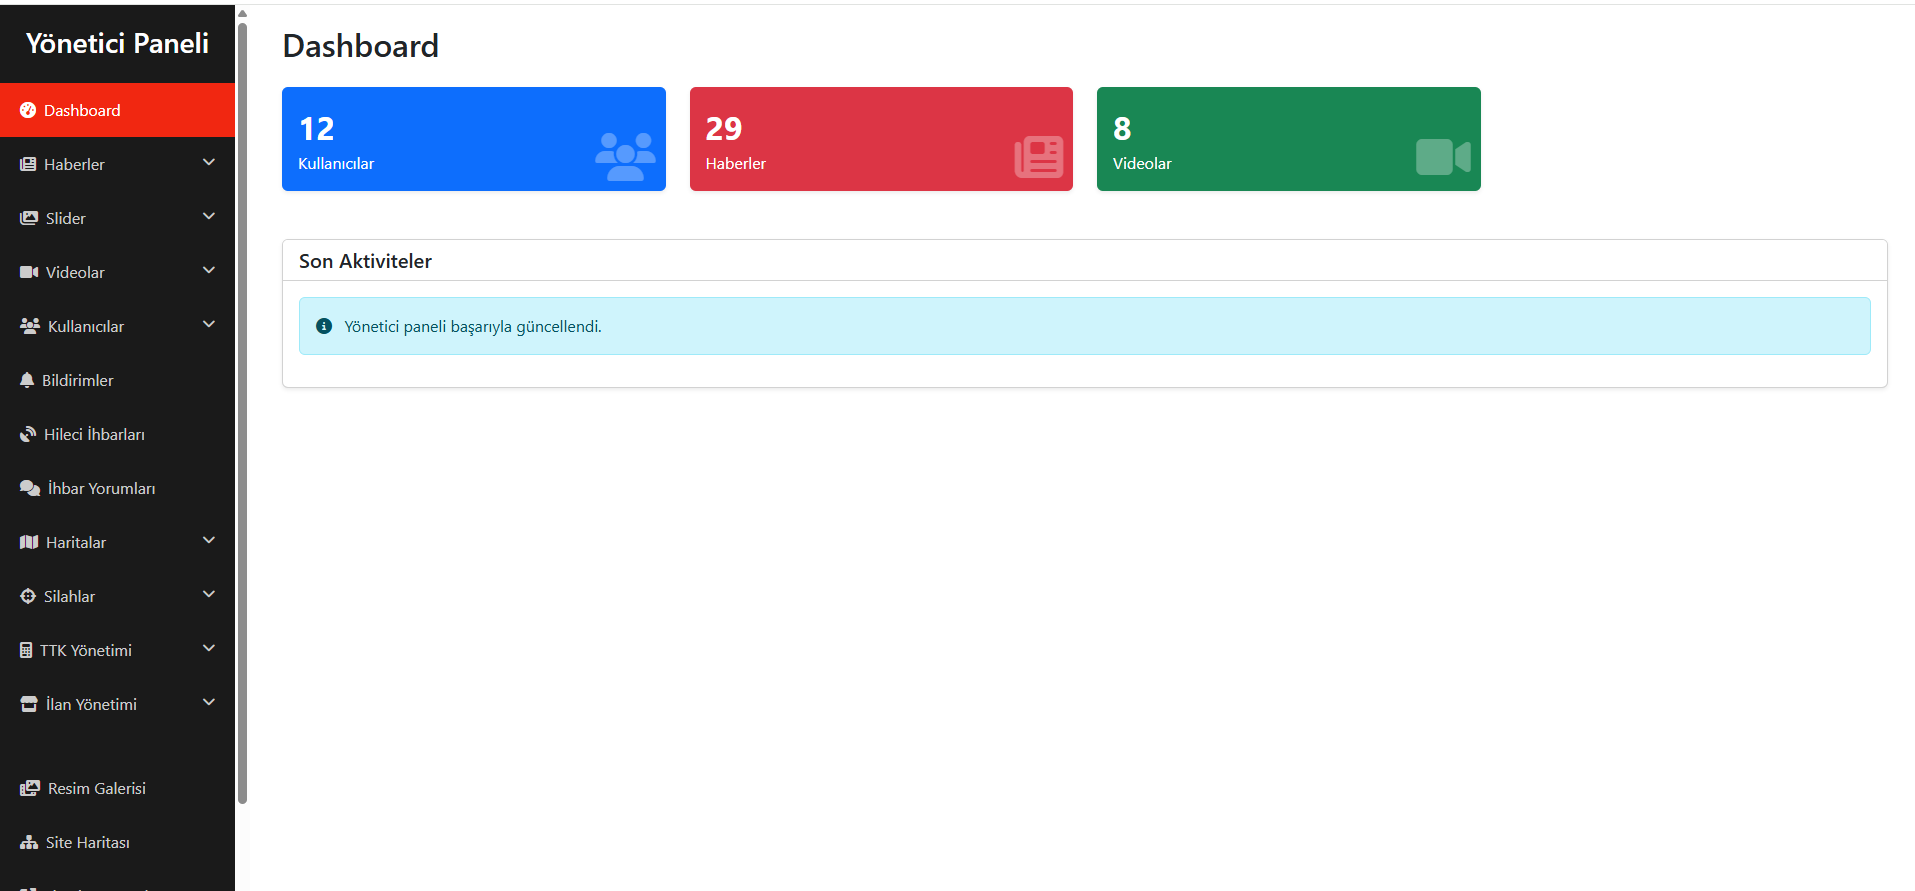
Task: Open the Kullanıcılar sidebar menu item
Action: tap(118, 326)
